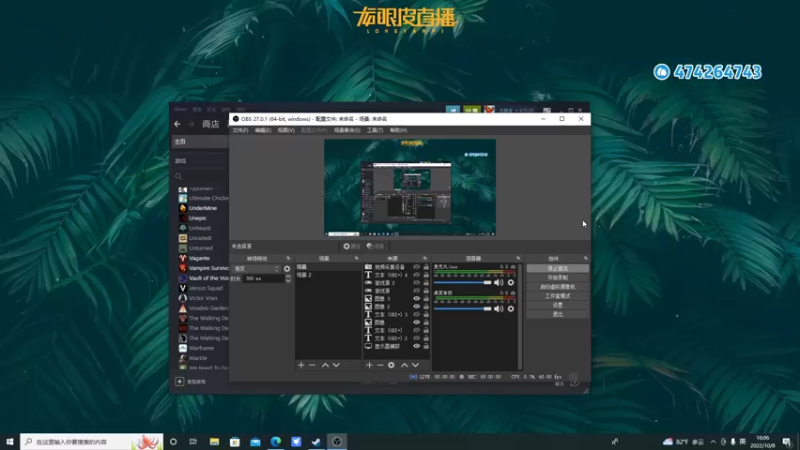The width and height of the screenshot is (800, 450).
Task: Pop out the audio mixer dock icon
Action: pos(518,259)
